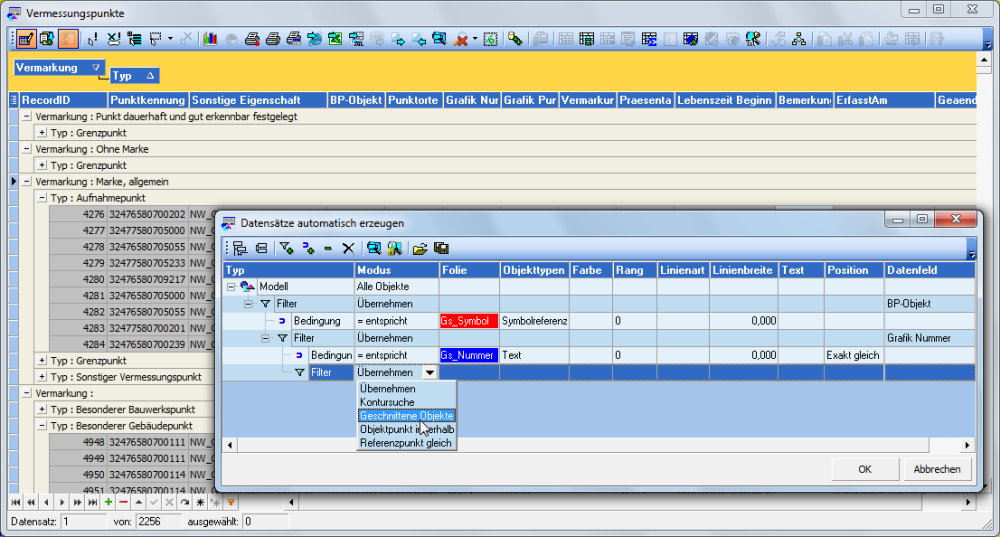Collapse the Modell tree node

(x=231, y=287)
